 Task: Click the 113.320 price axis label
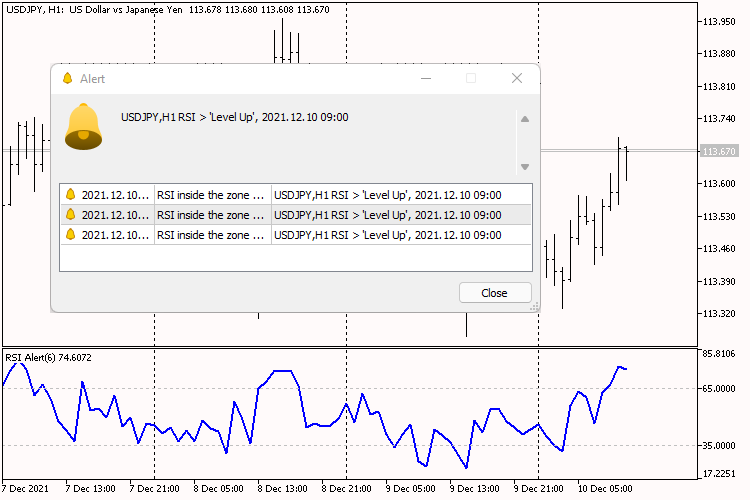719,313
